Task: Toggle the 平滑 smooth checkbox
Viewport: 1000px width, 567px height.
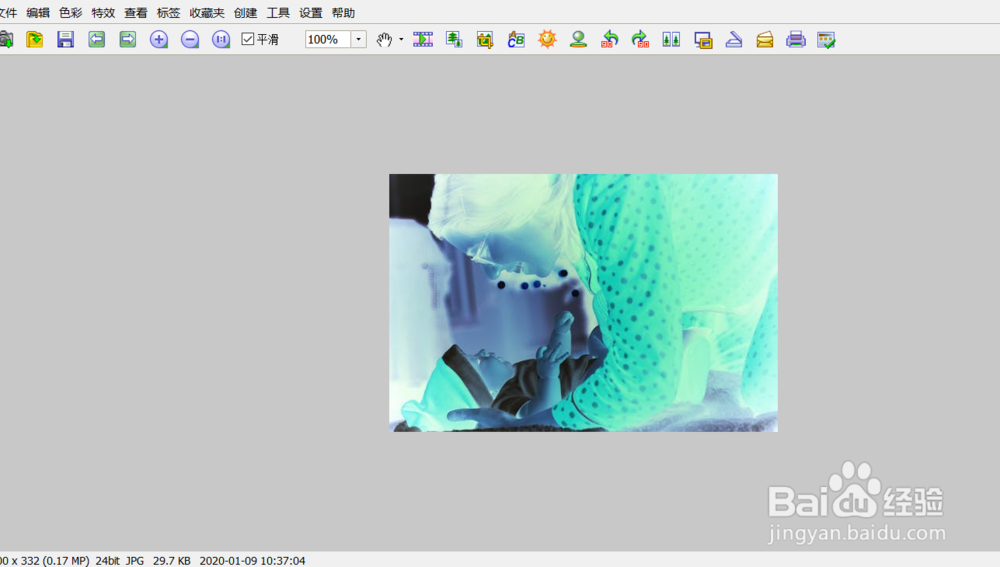Action: coord(247,39)
